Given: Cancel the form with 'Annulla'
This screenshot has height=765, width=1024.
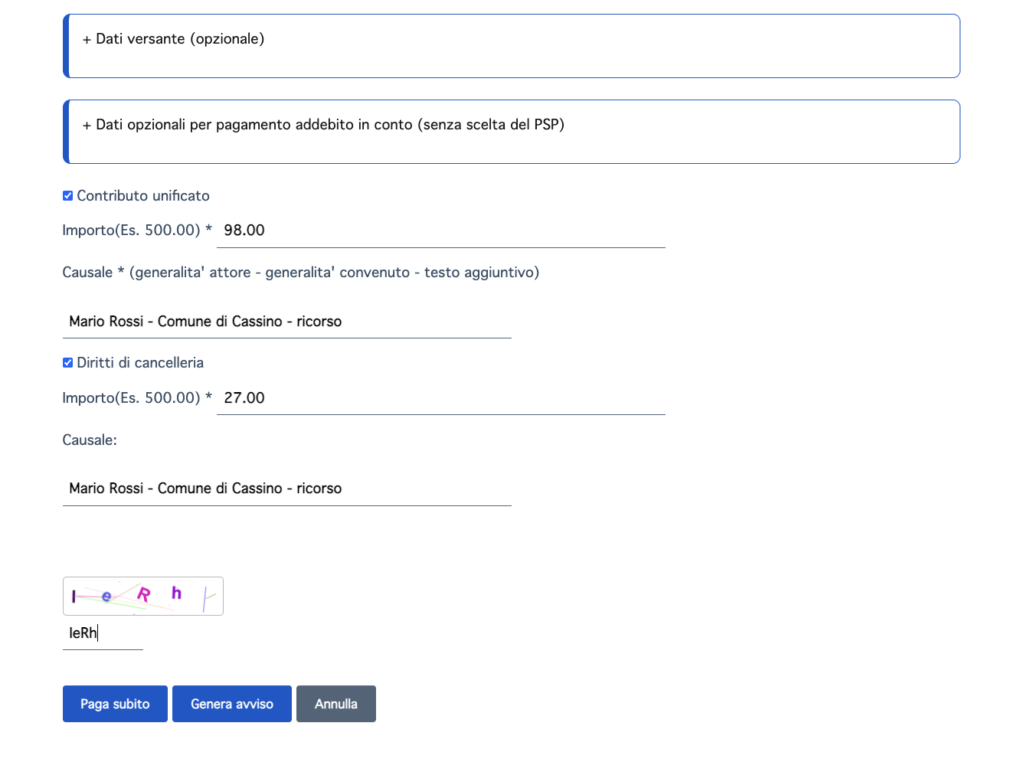Looking at the screenshot, I should point(336,703).
